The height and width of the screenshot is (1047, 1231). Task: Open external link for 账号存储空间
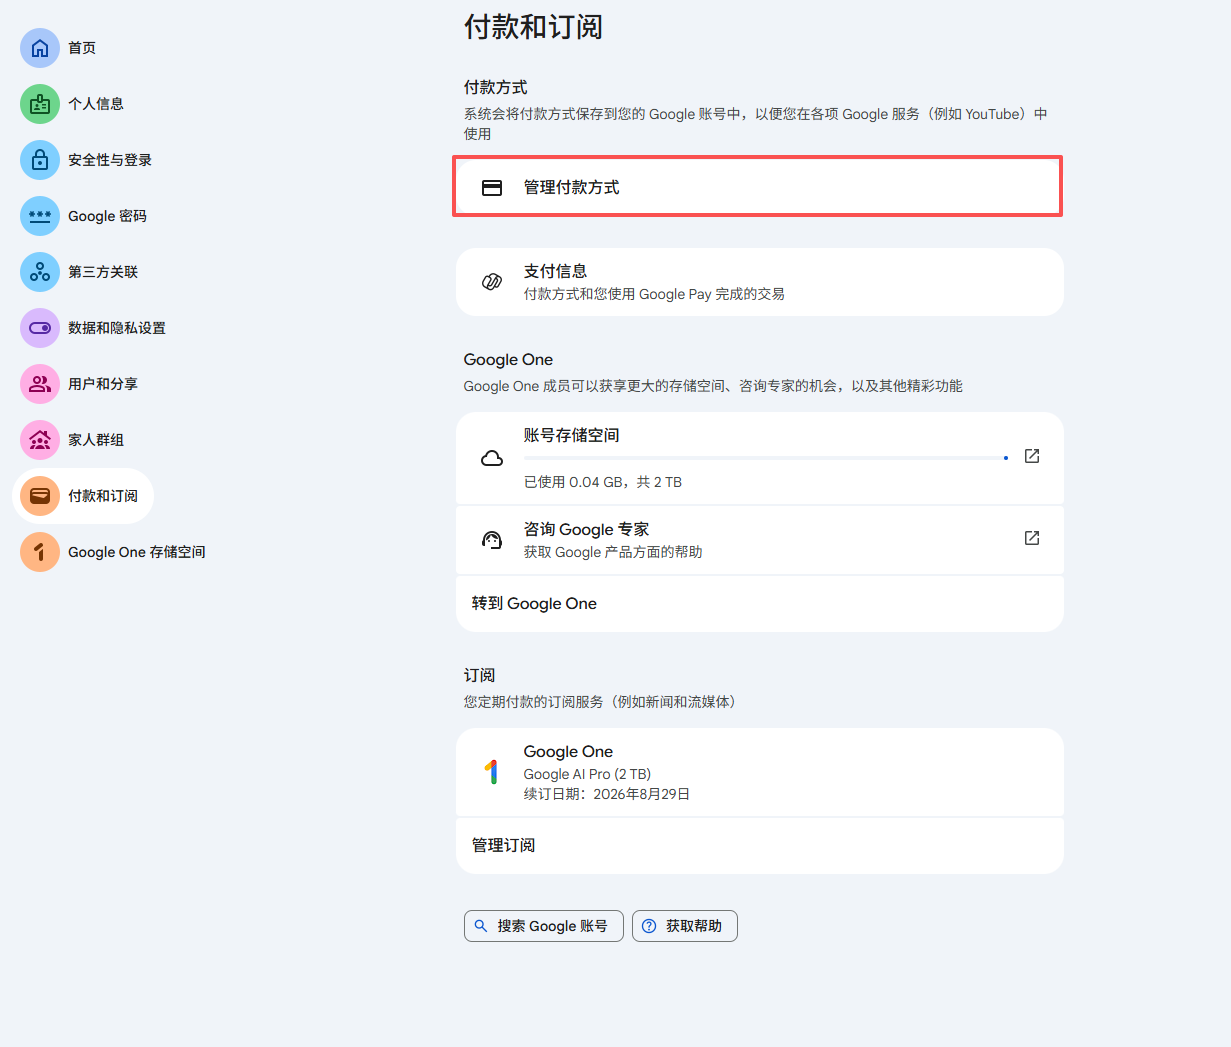1032,456
